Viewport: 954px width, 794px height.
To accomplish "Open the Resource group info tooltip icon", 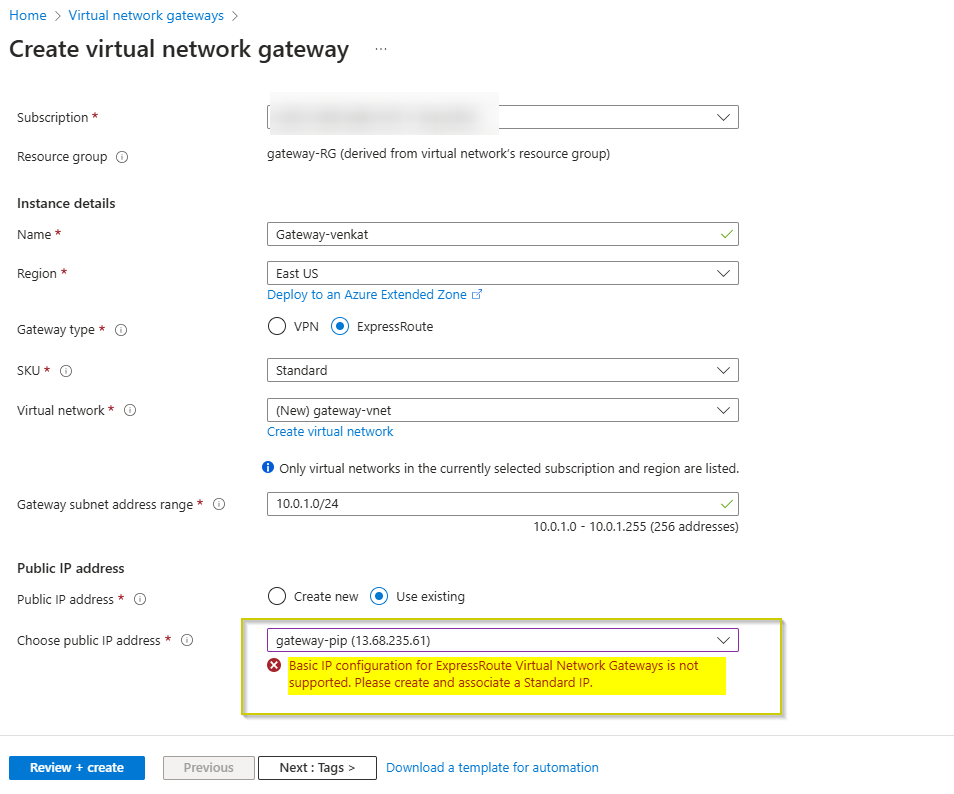I will point(122,156).
